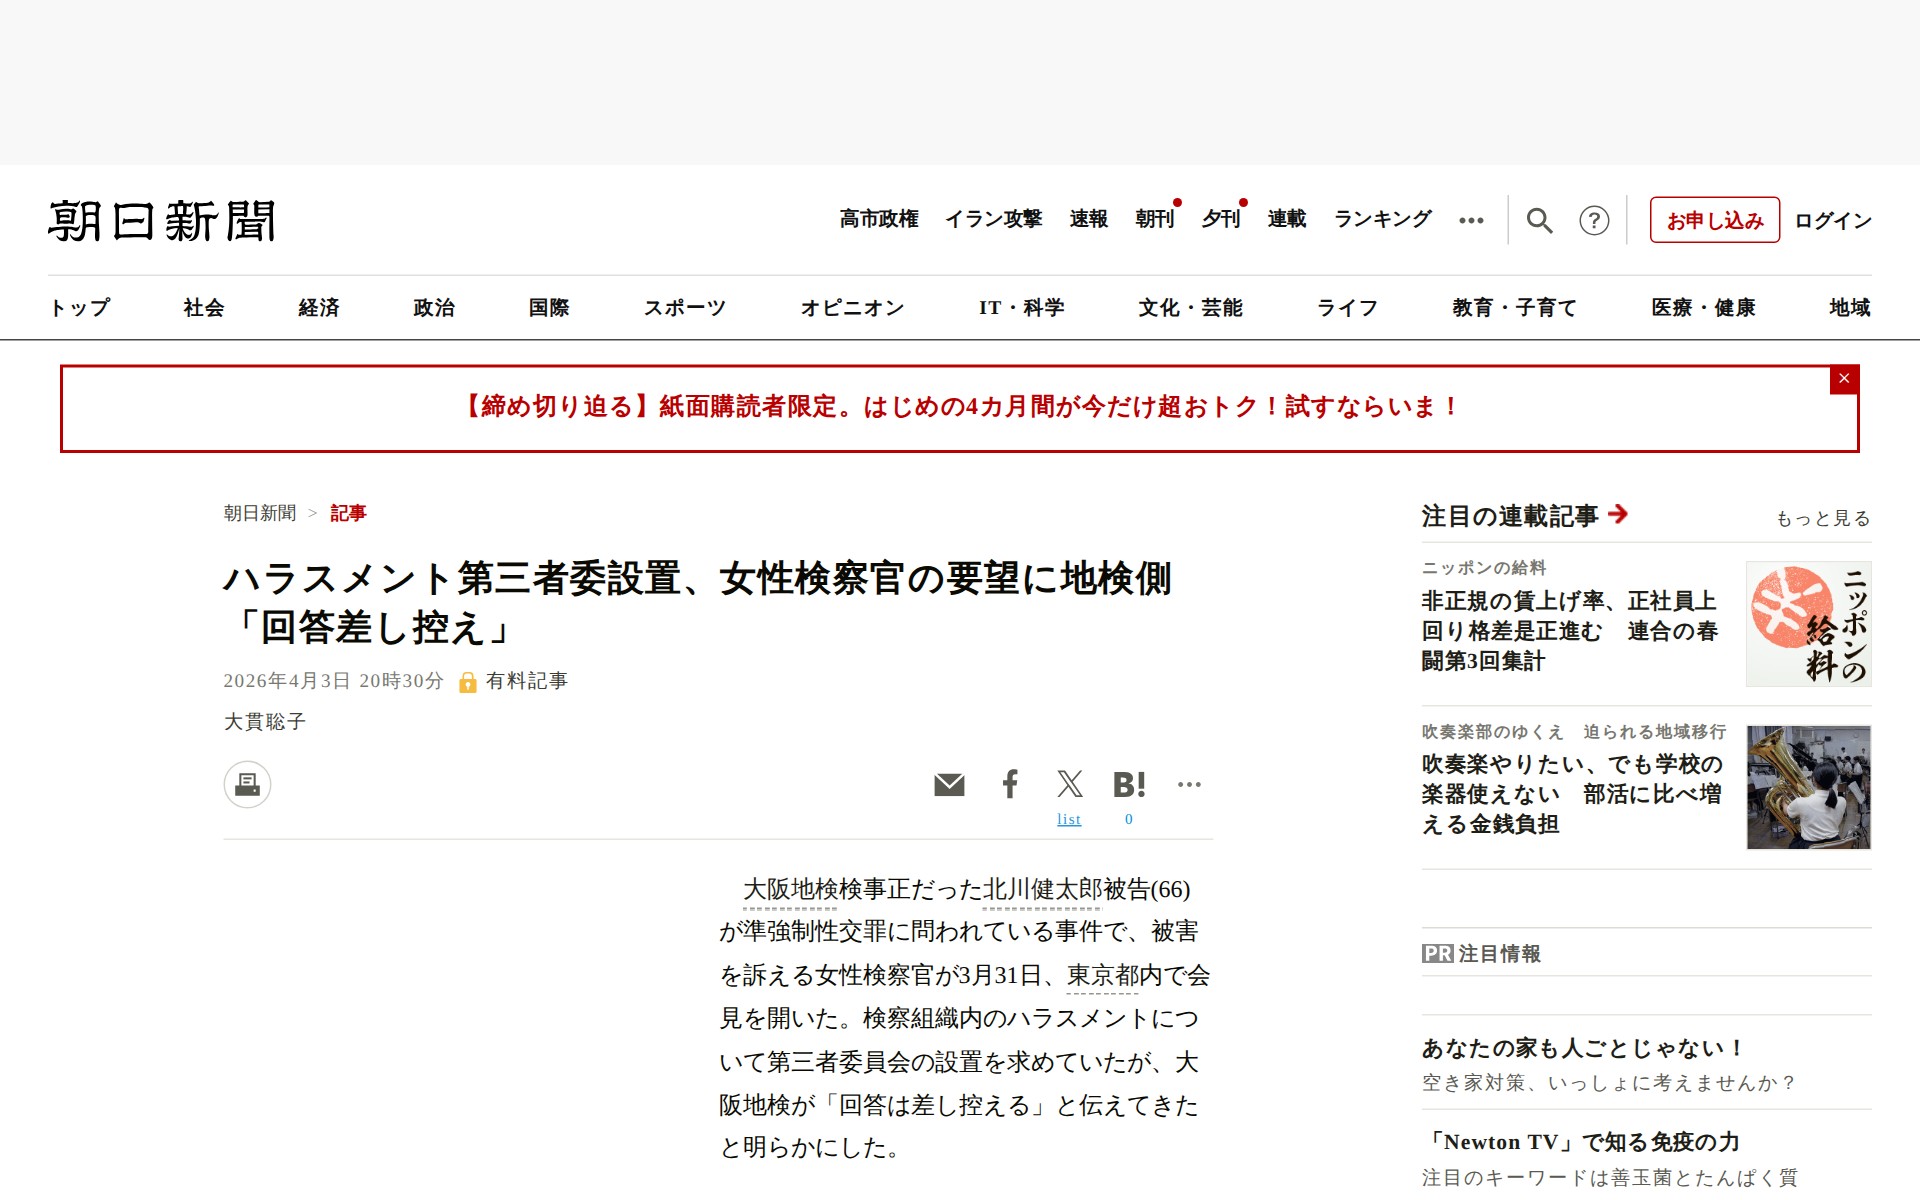The height and width of the screenshot is (1200, 1920).
Task: Share article on Facebook
Action: [x=1010, y=784]
